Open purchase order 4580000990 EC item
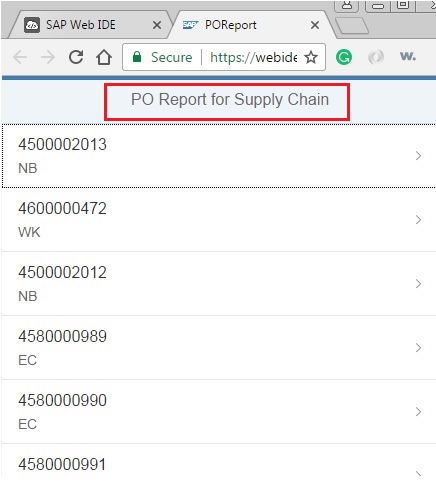This screenshot has width=436, height=496. 219,412
